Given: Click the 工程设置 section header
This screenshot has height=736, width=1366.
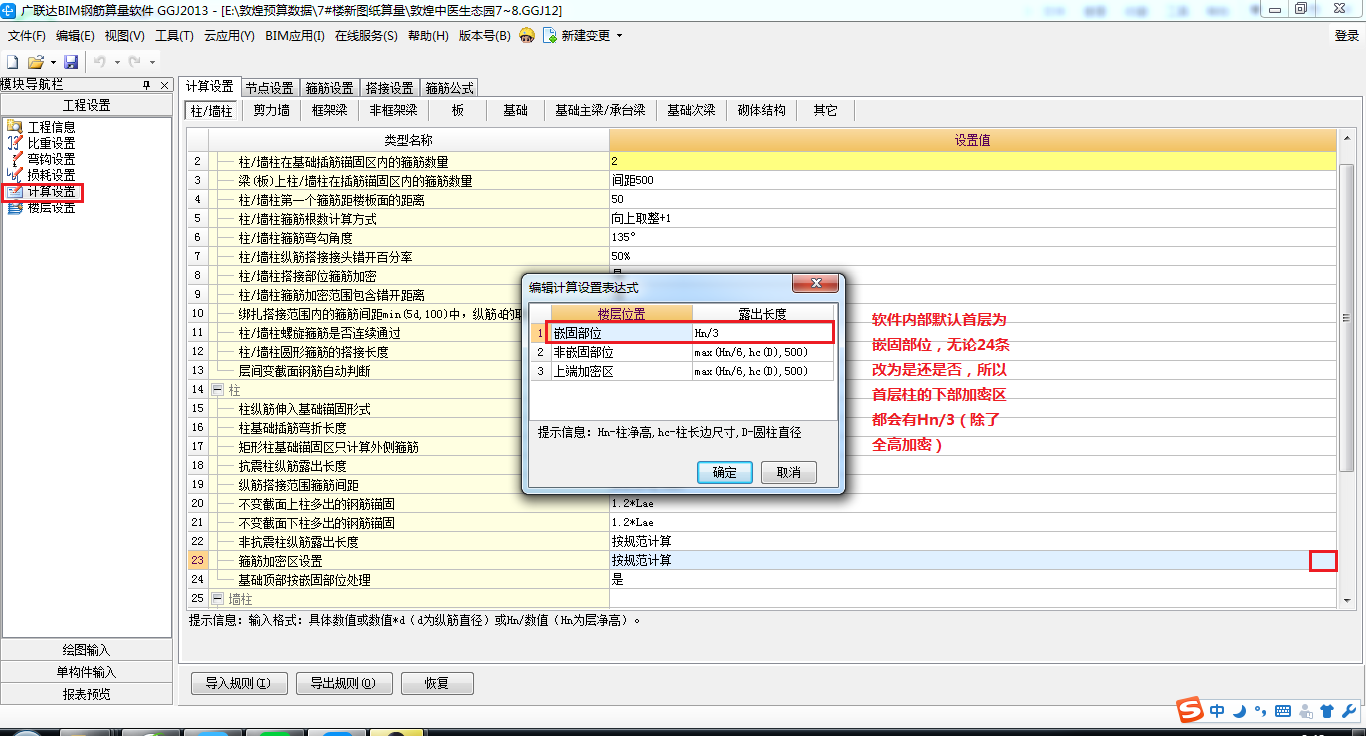Looking at the screenshot, I should (87, 105).
